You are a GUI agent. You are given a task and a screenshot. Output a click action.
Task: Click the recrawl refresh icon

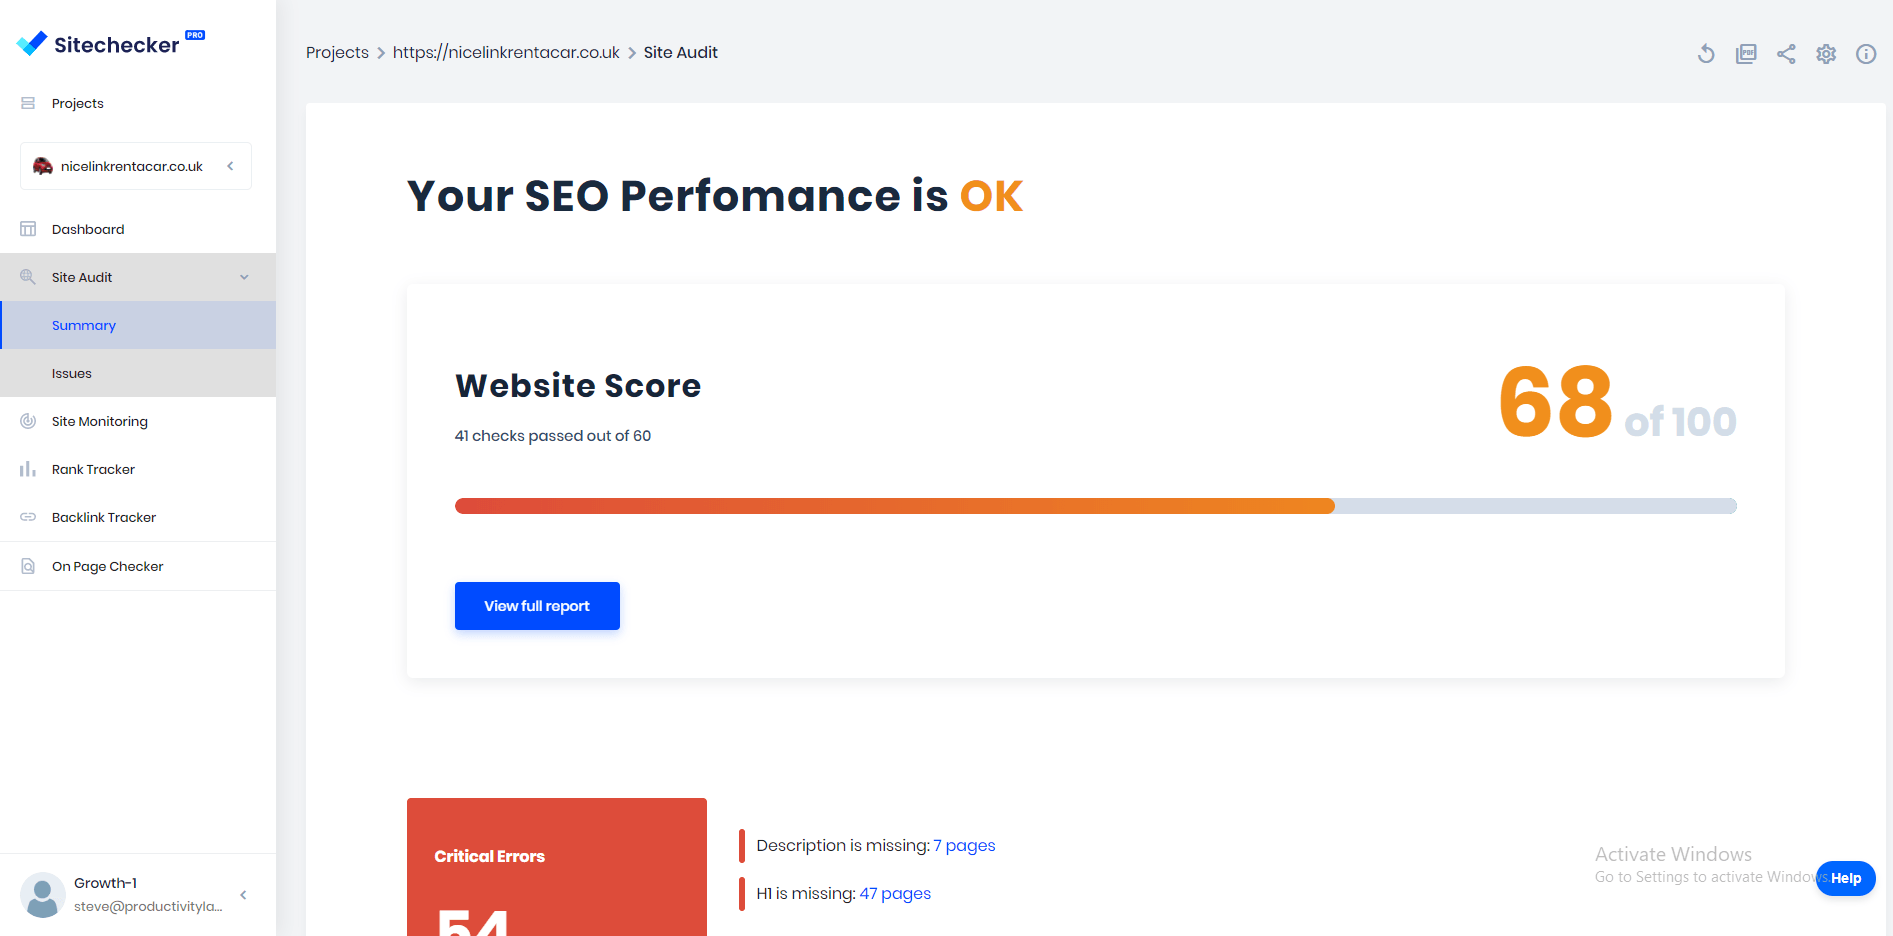pyautogui.click(x=1706, y=54)
